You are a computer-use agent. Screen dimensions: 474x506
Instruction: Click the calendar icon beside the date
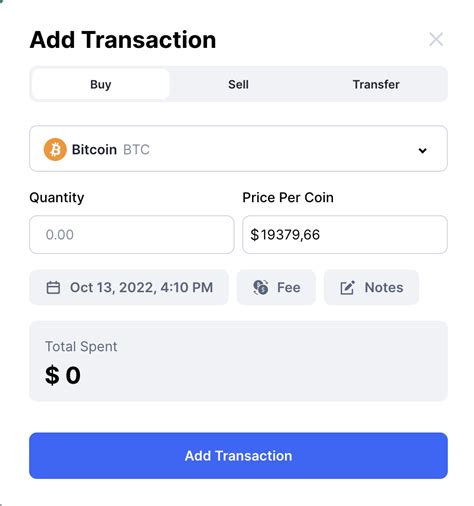[53, 287]
